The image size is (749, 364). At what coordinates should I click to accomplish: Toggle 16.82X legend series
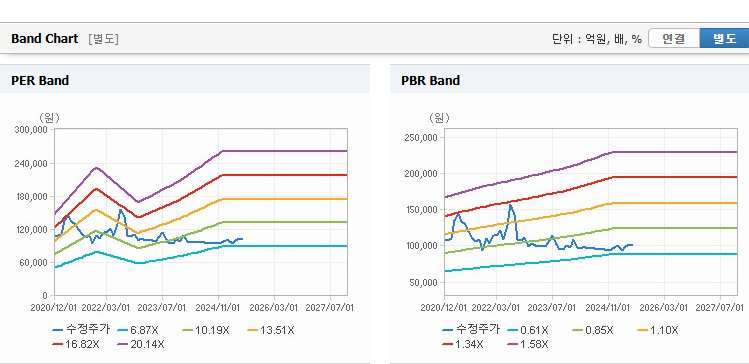(x=76, y=344)
